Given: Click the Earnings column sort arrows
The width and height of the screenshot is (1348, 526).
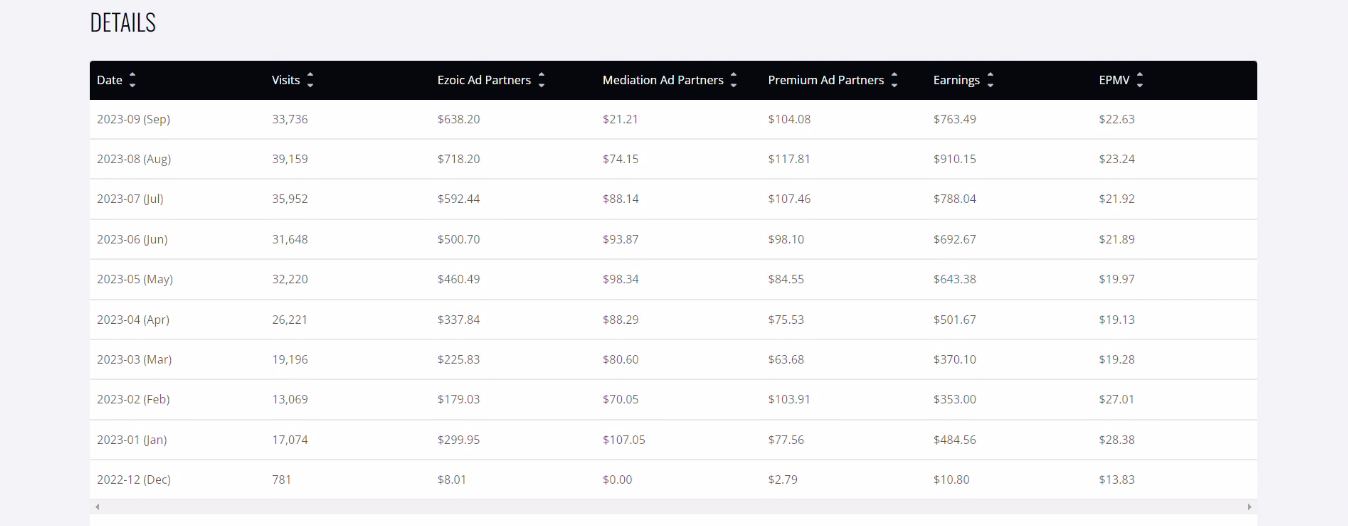Looking at the screenshot, I should pyautogui.click(x=990, y=80).
